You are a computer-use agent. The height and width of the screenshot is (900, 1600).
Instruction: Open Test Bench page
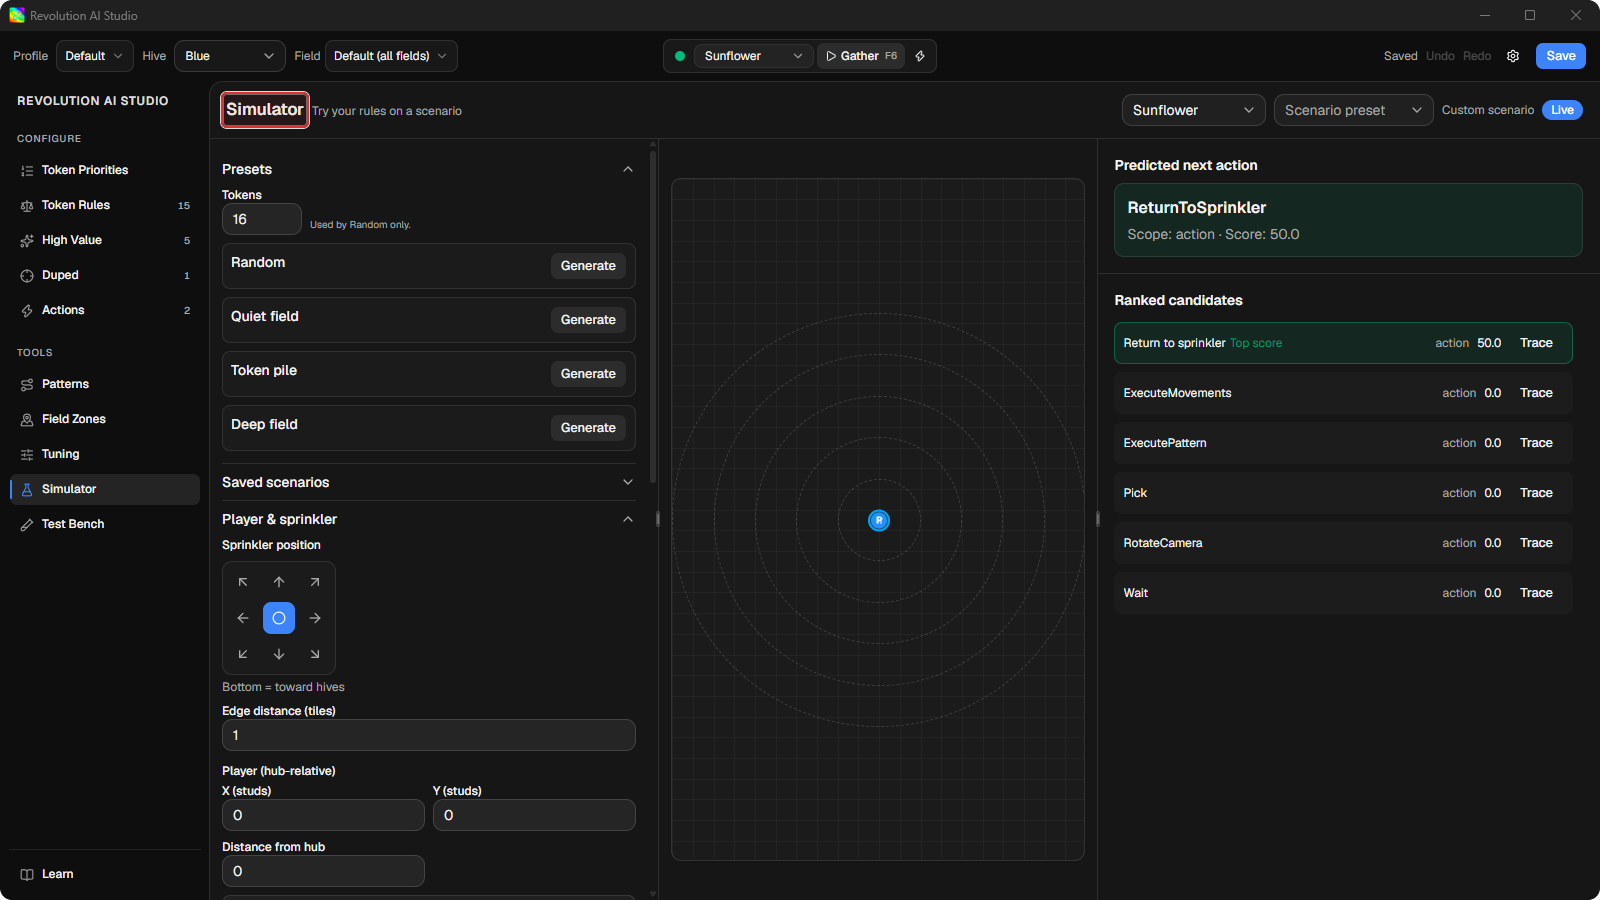click(x=105, y=524)
